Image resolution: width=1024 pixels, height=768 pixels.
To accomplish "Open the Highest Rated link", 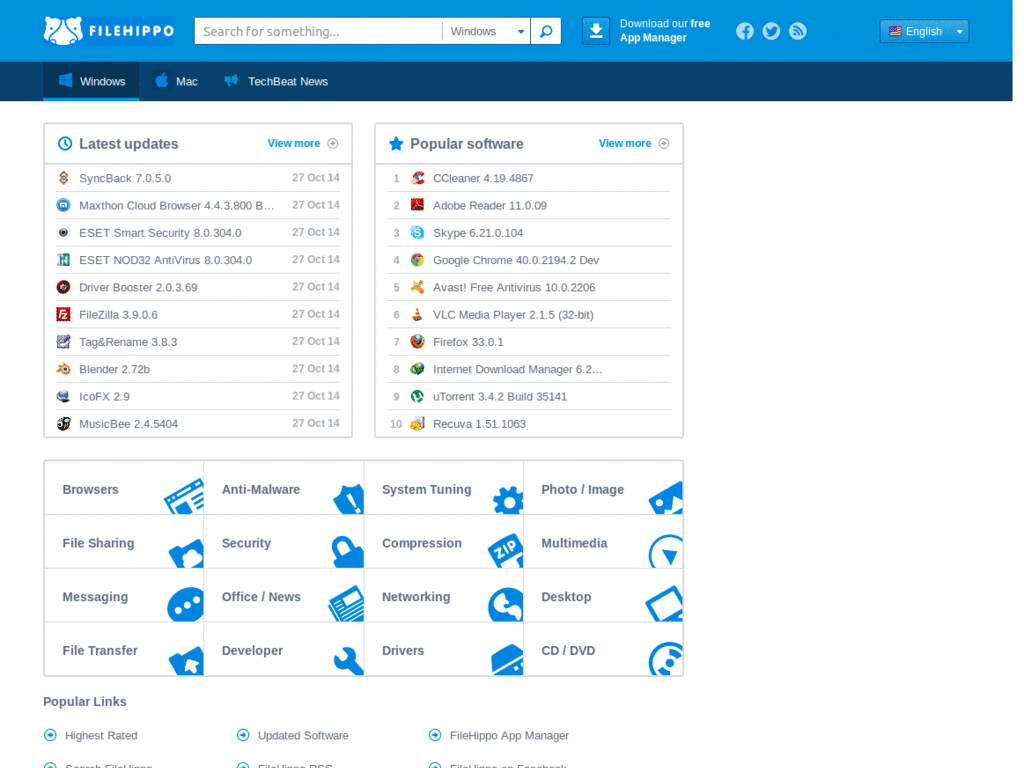I will click(x=101, y=735).
